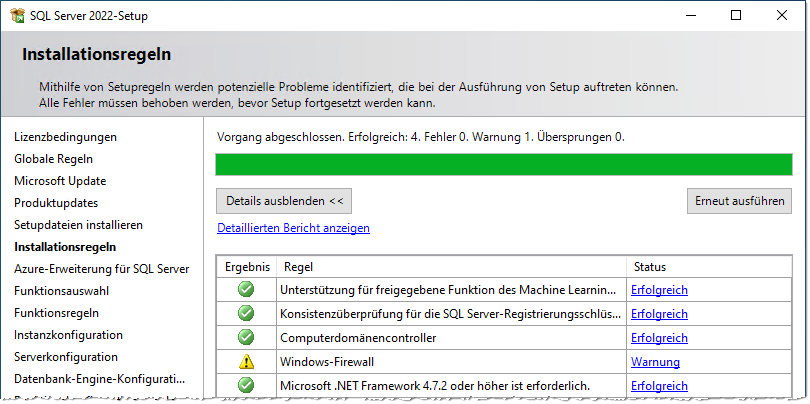810x404 pixels.
Task: Select Globale Regeln step in sidebar
Action: pos(54,159)
